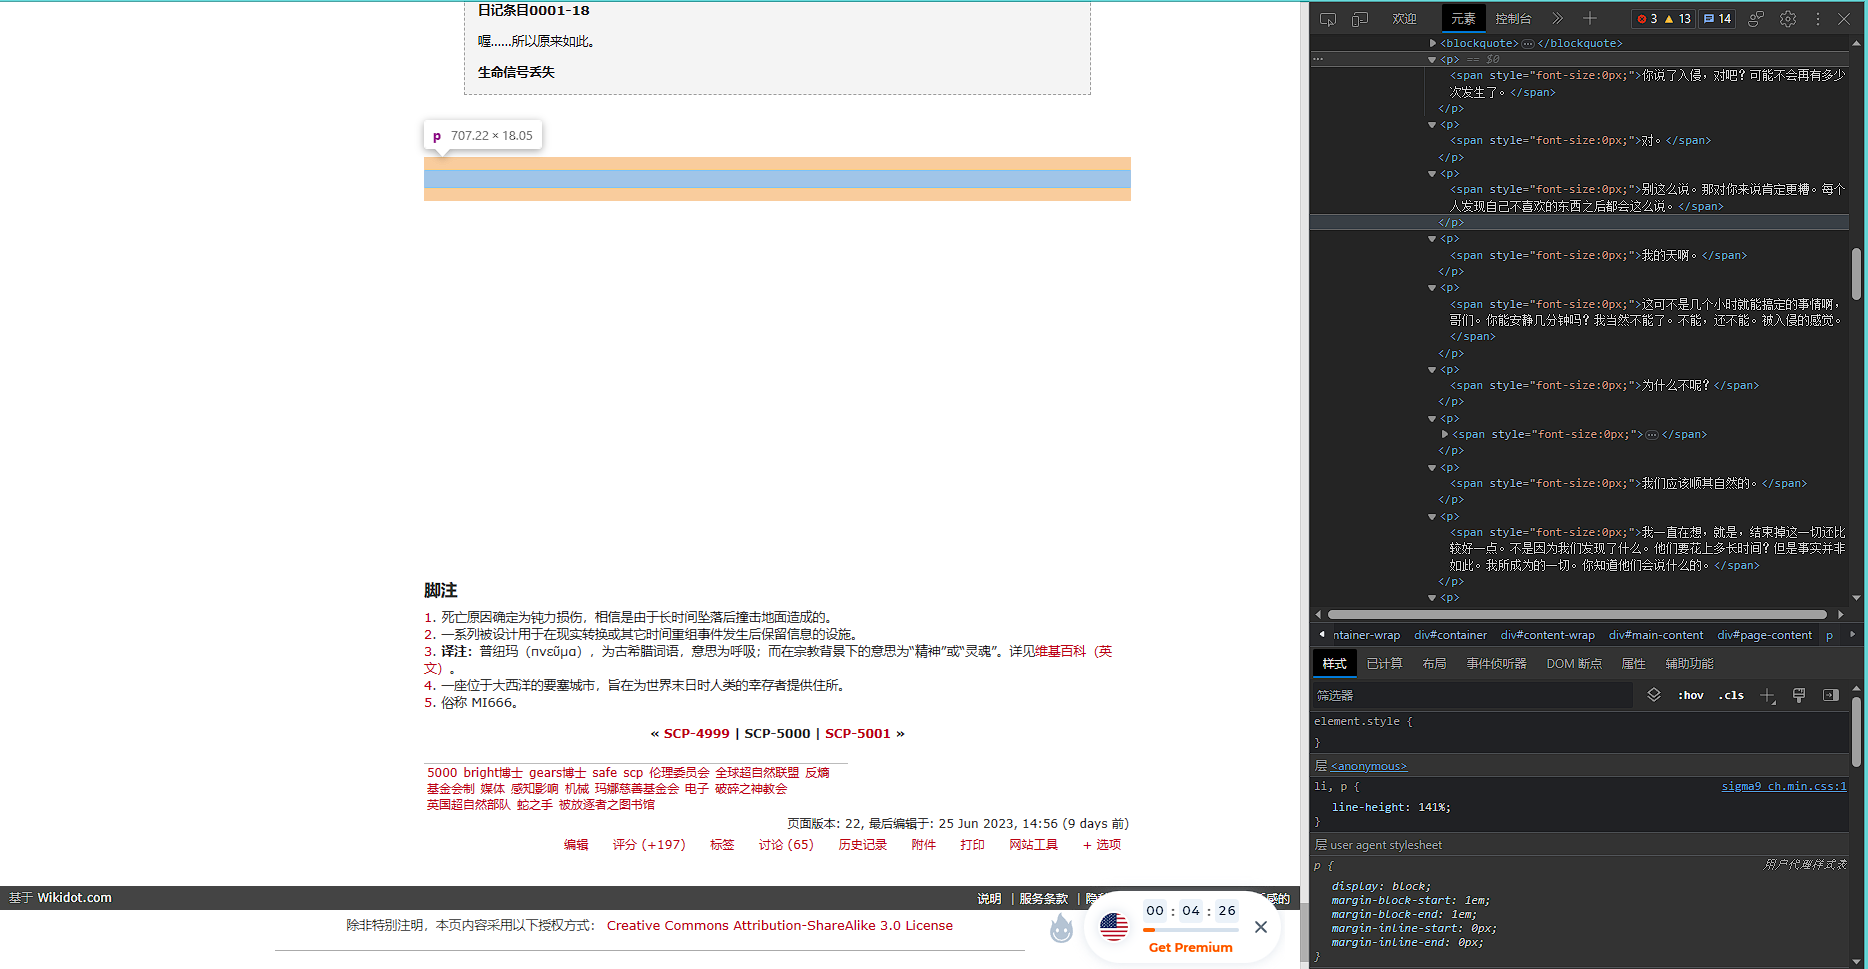Activate the inspect element picker icon
The width and height of the screenshot is (1868, 969).
click(x=1328, y=19)
